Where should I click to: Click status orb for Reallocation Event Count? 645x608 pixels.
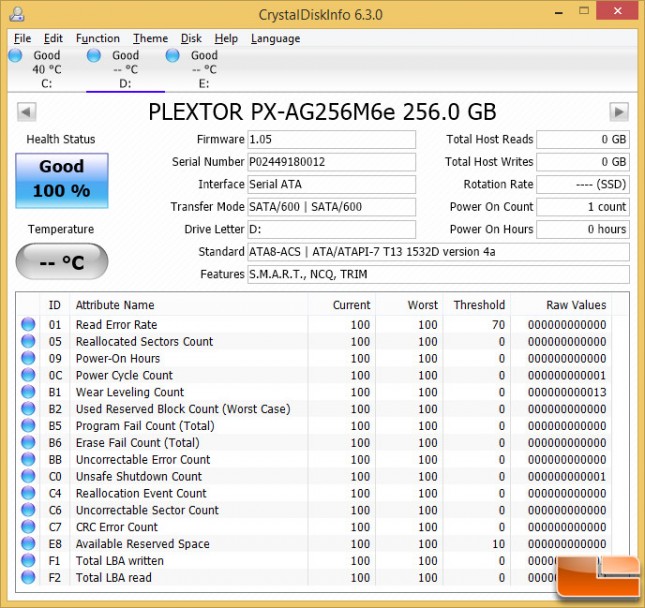coord(28,493)
